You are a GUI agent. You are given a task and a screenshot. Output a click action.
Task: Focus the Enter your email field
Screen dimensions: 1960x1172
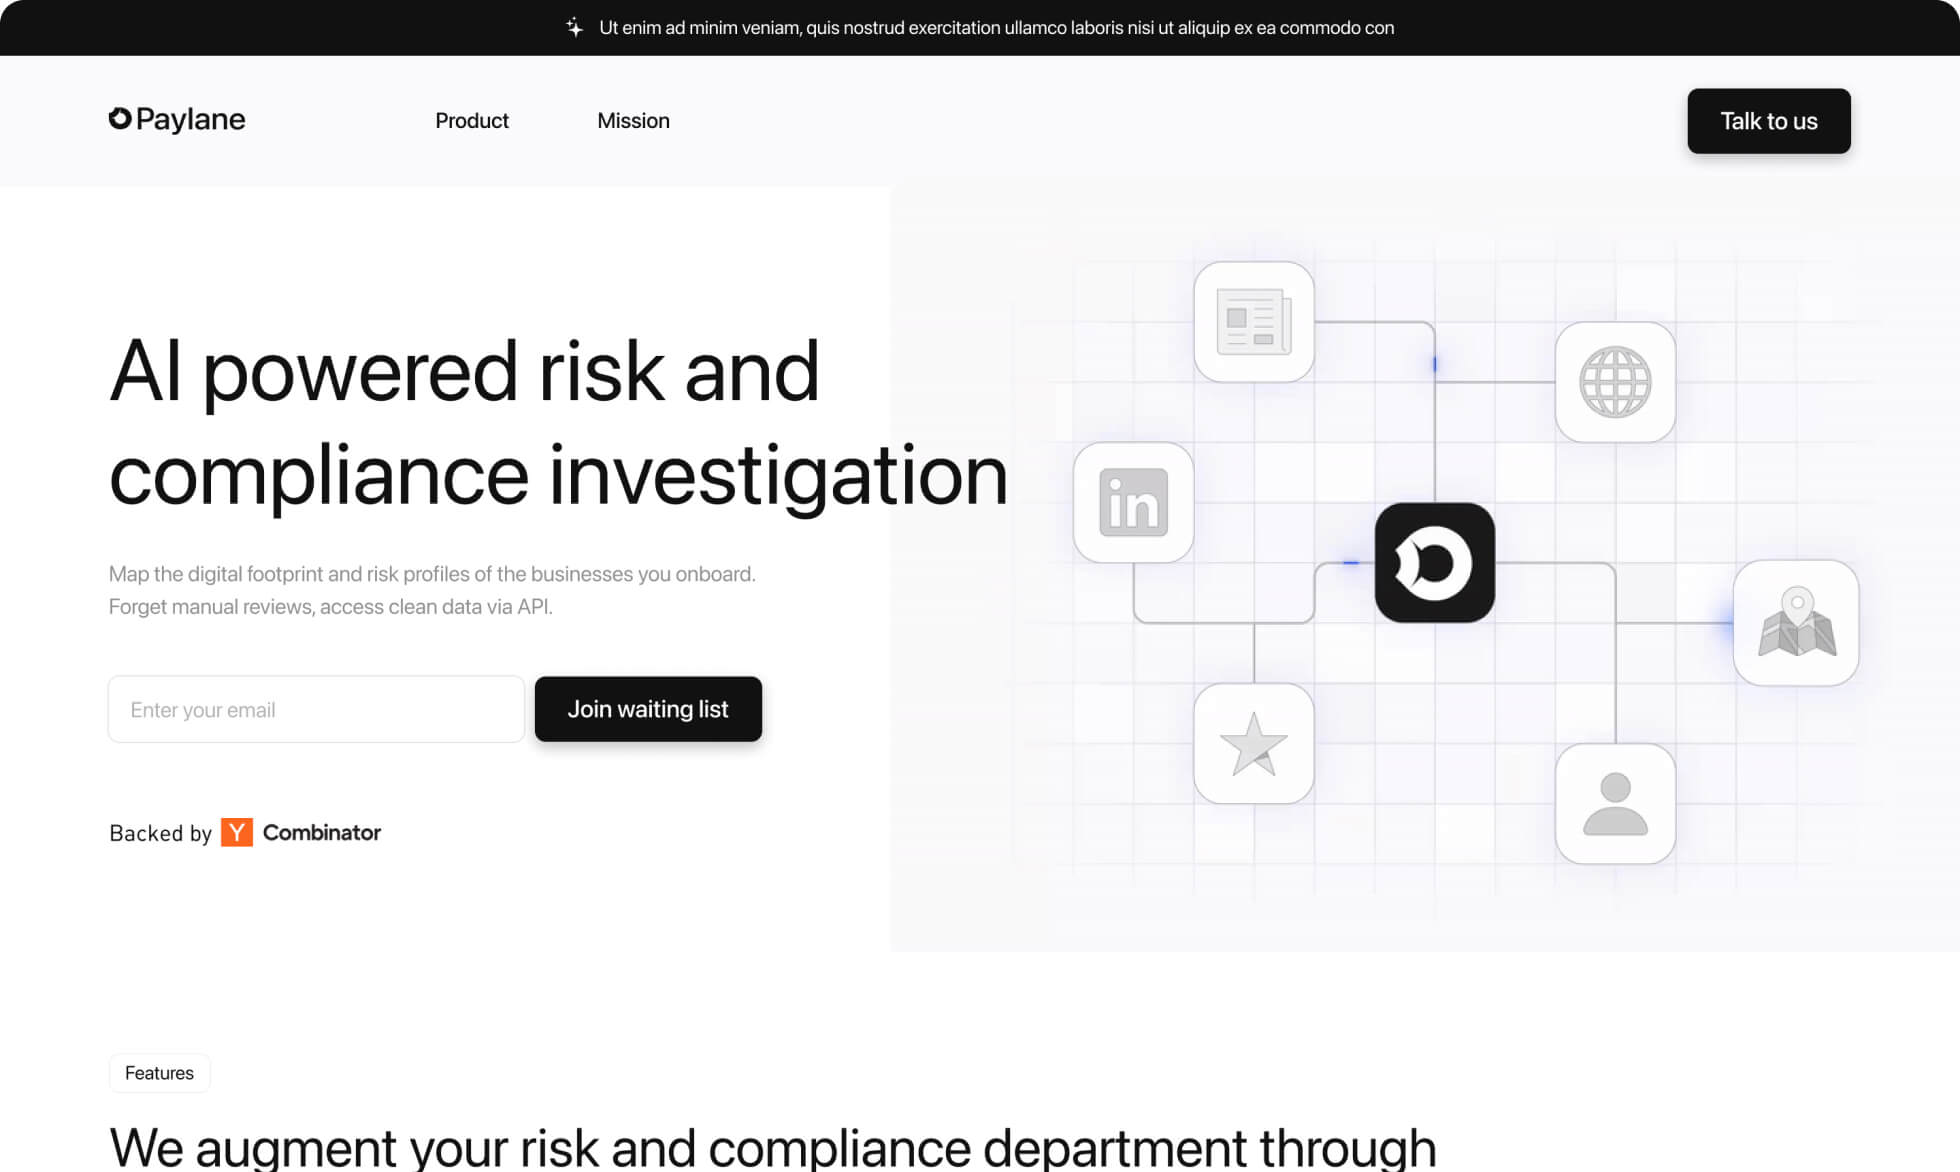(316, 710)
